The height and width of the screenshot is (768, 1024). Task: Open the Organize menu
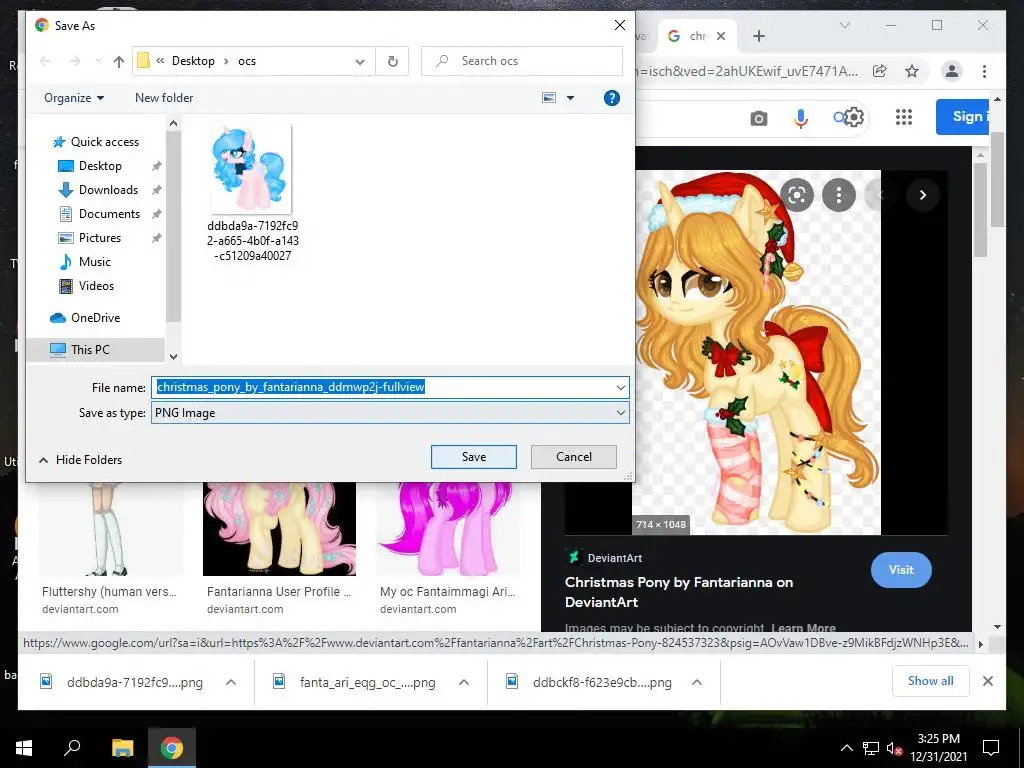[74, 98]
